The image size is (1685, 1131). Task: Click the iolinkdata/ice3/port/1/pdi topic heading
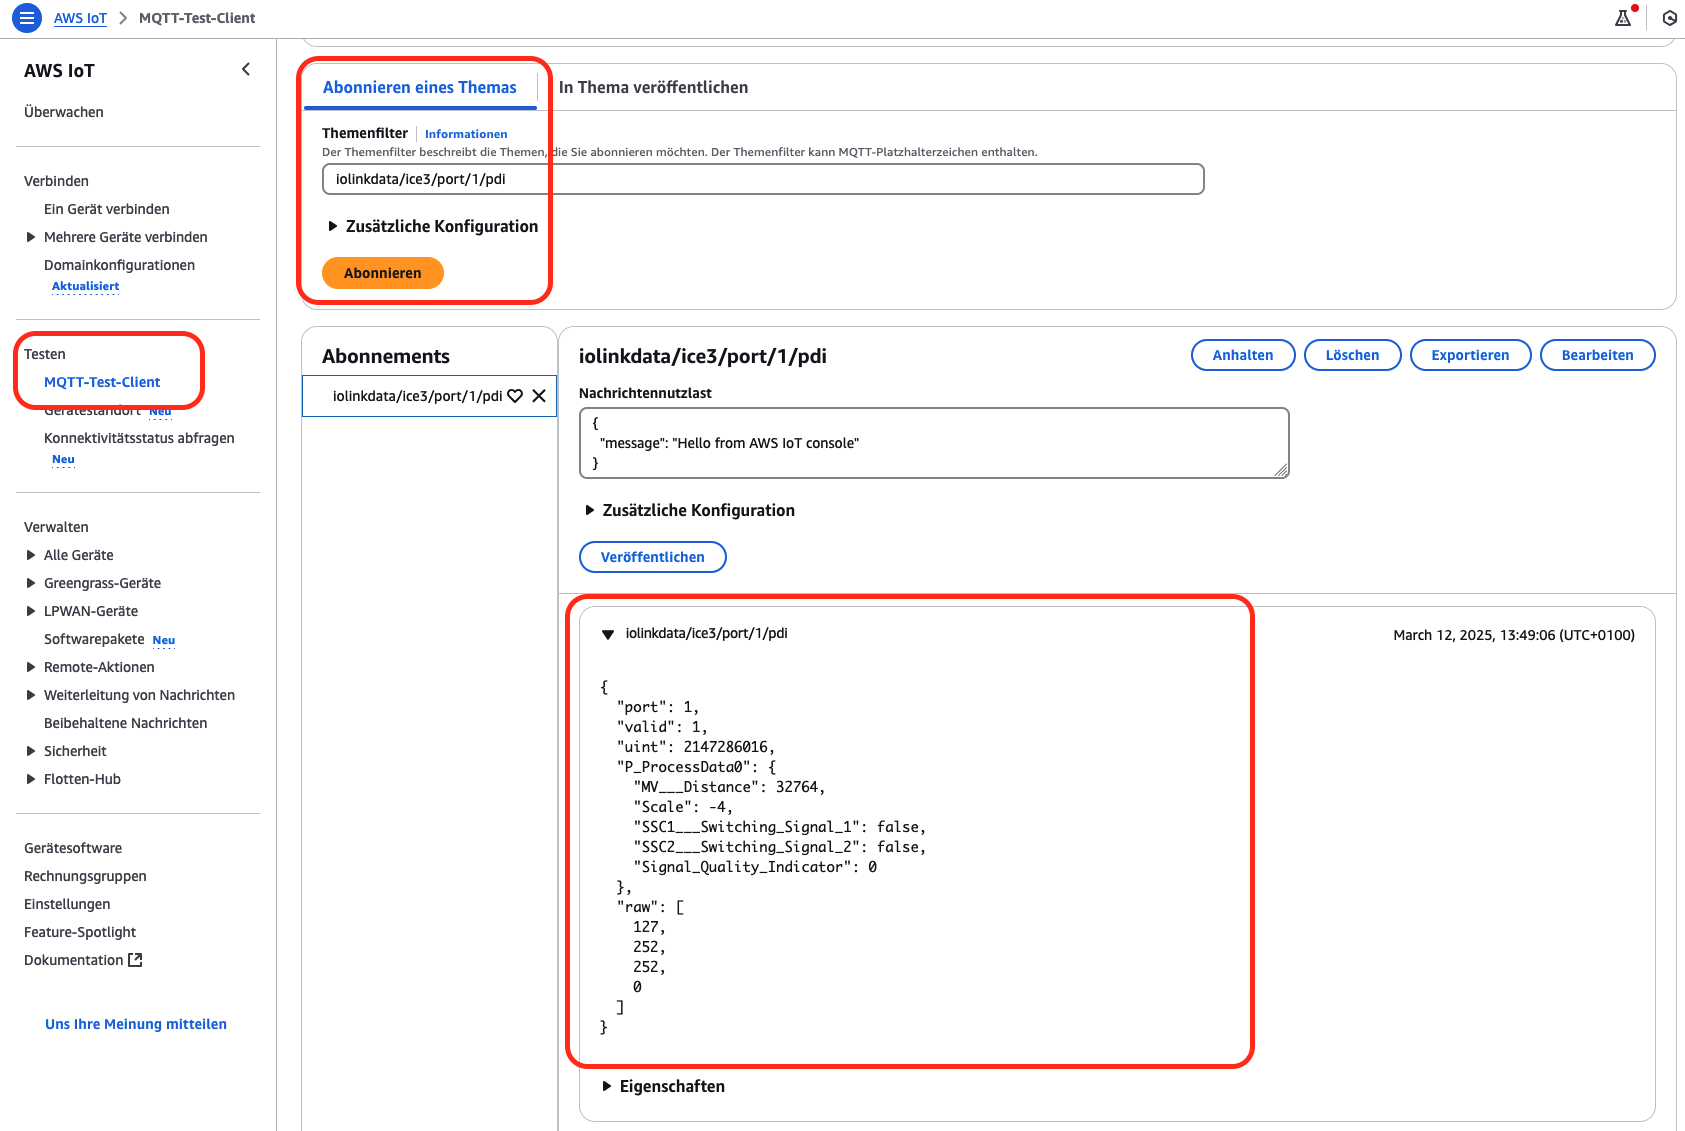click(703, 356)
